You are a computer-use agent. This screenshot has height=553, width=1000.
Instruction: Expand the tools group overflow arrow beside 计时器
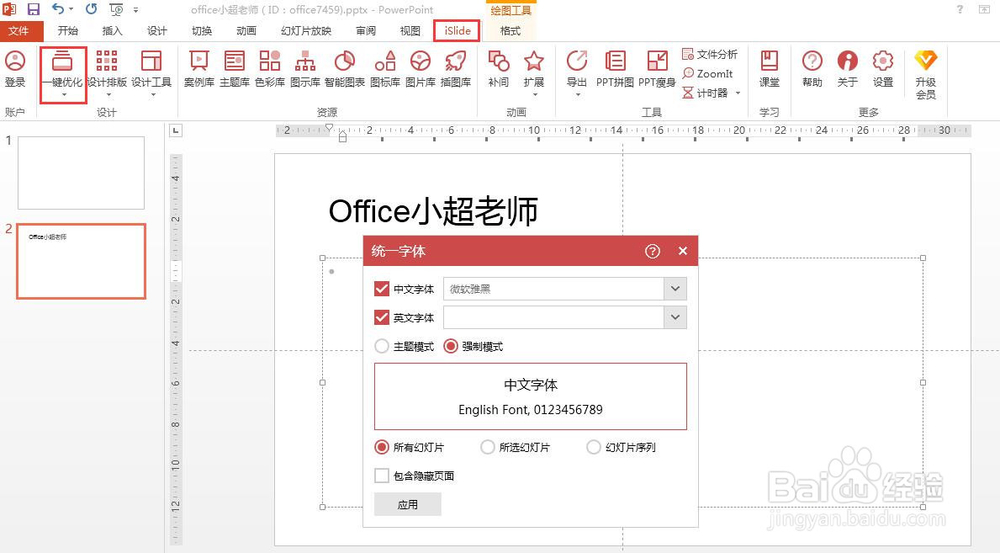(x=738, y=93)
